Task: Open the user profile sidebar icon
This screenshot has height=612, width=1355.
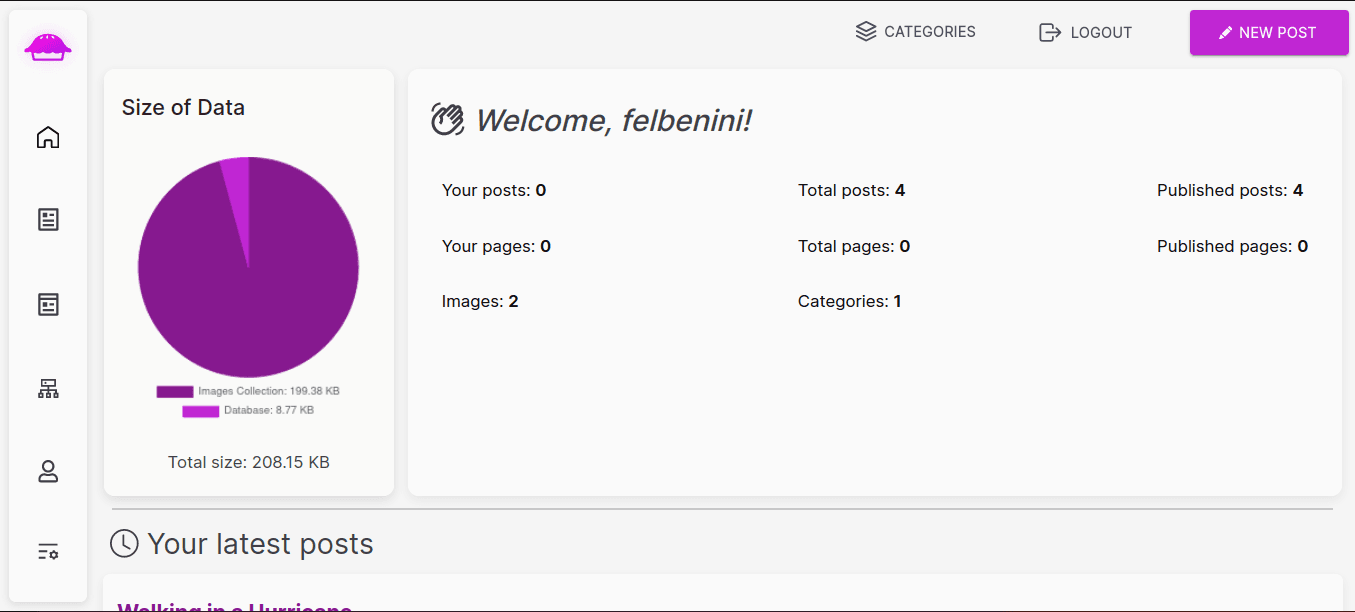Action: tap(48, 472)
